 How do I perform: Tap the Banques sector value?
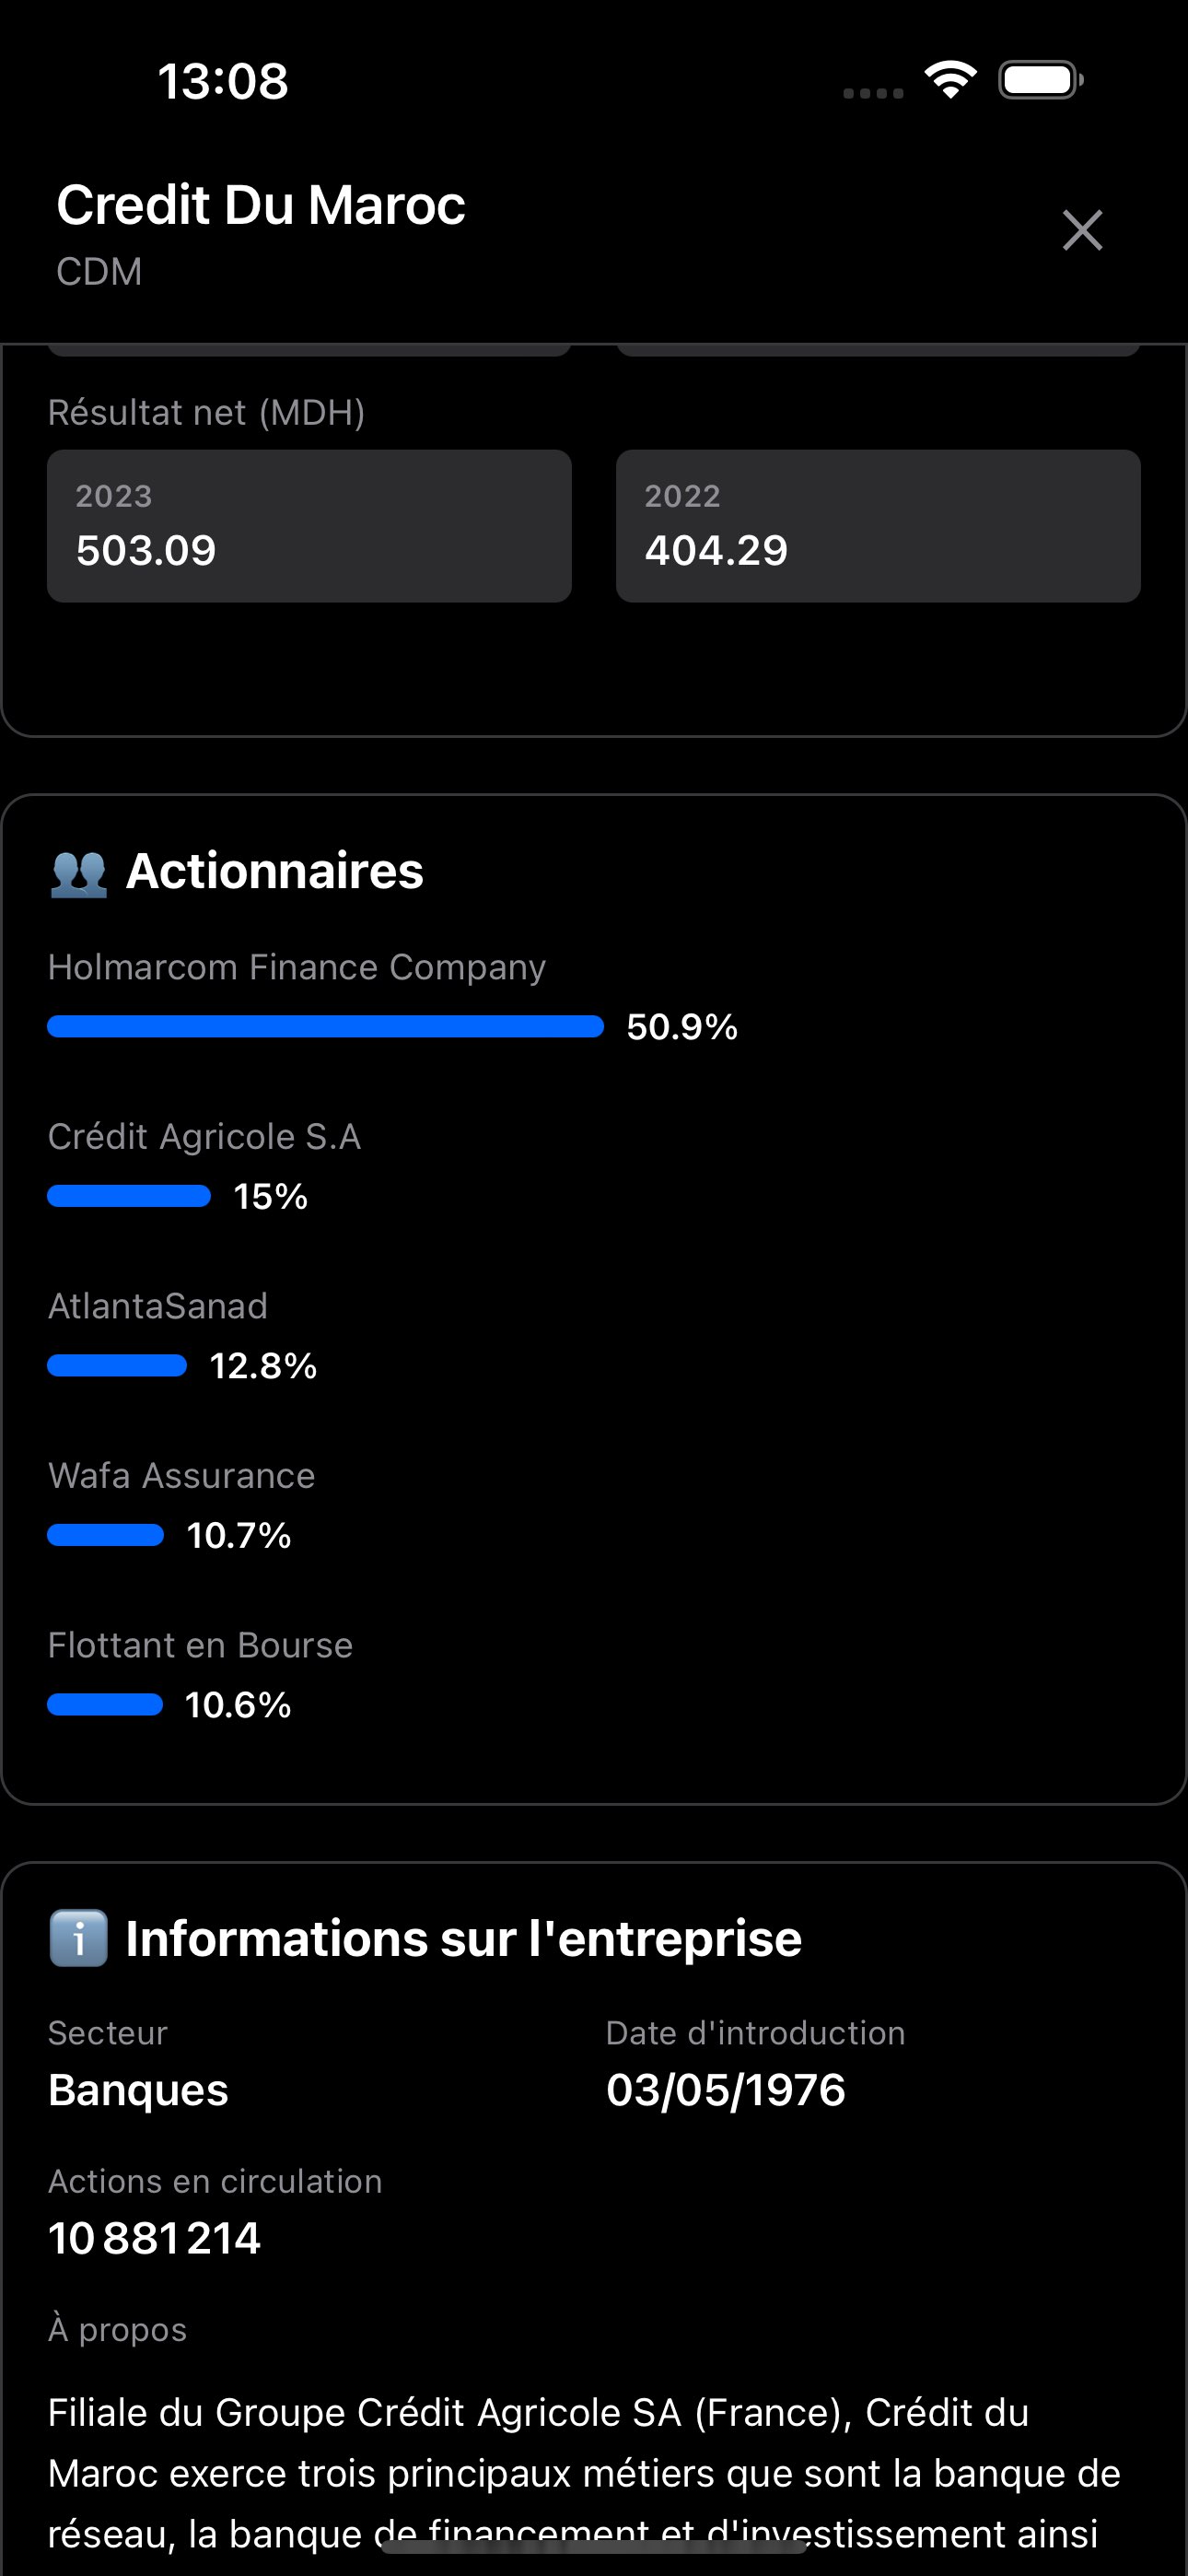[138, 2090]
